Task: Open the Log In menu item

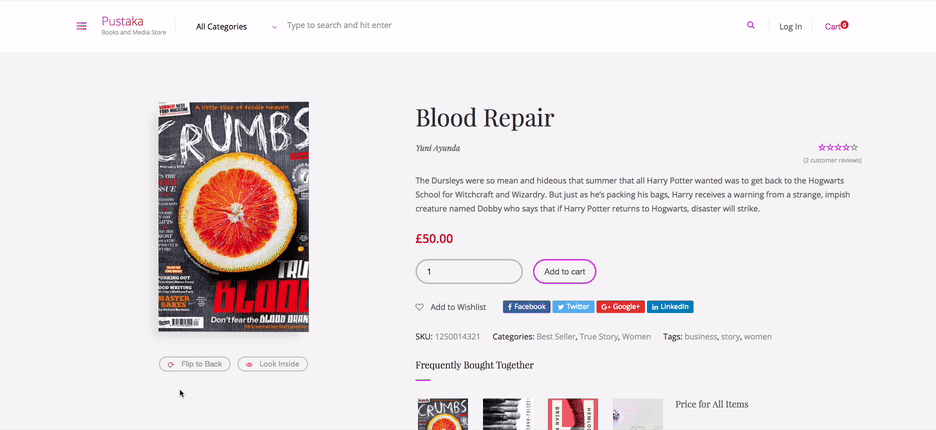Action: [790, 26]
